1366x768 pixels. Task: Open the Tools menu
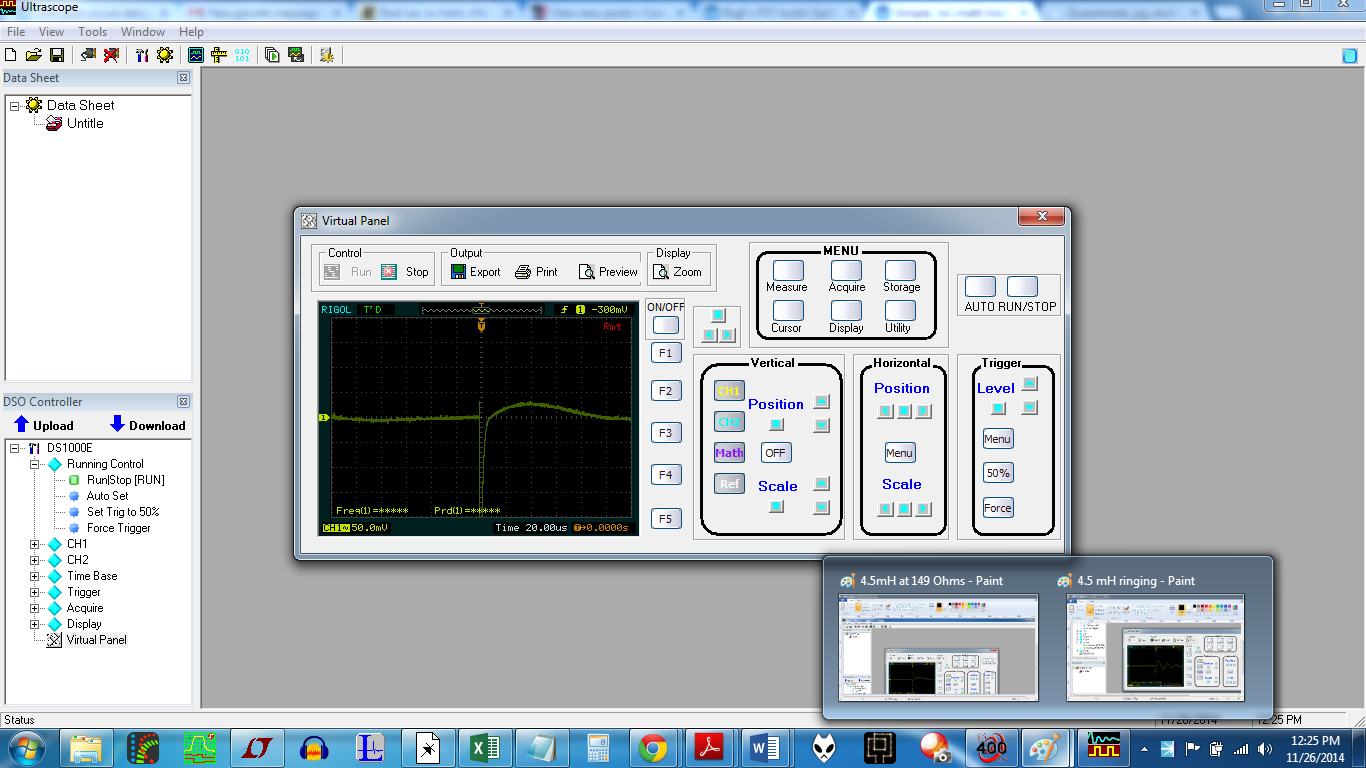click(x=92, y=32)
